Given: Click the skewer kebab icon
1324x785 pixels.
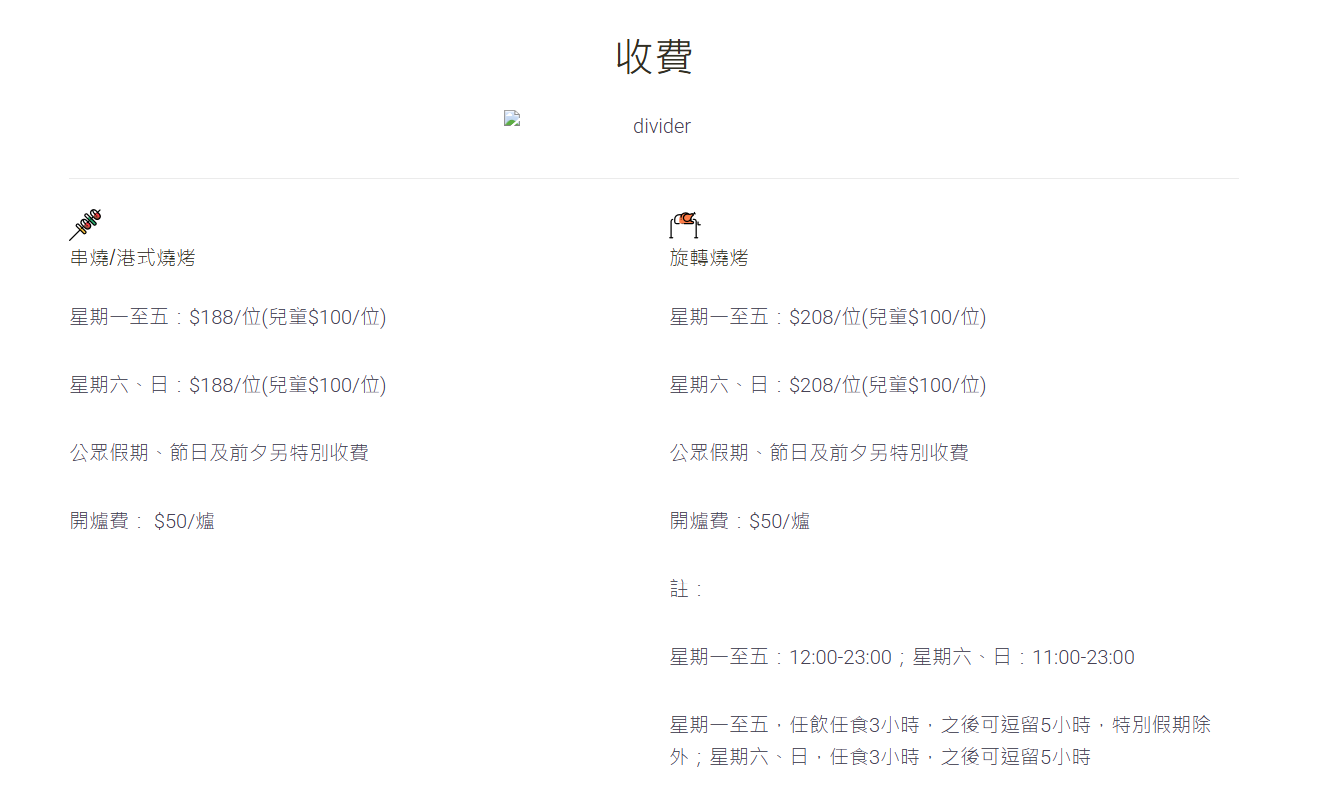Looking at the screenshot, I should pos(86,224).
